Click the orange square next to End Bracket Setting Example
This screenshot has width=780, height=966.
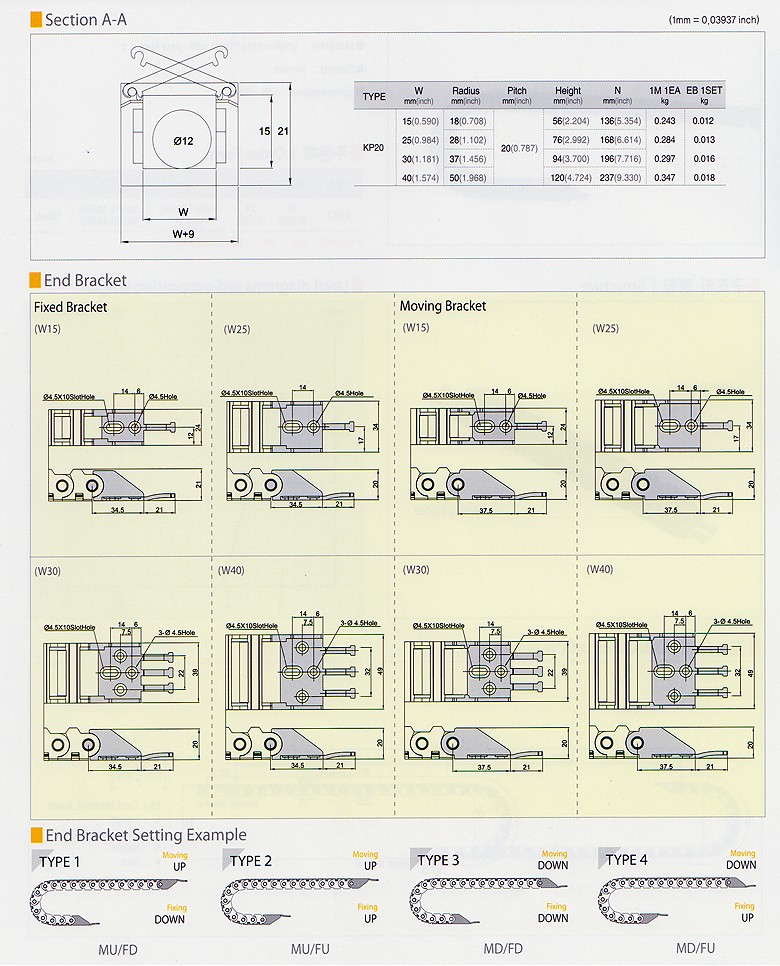click(x=36, y=835)
